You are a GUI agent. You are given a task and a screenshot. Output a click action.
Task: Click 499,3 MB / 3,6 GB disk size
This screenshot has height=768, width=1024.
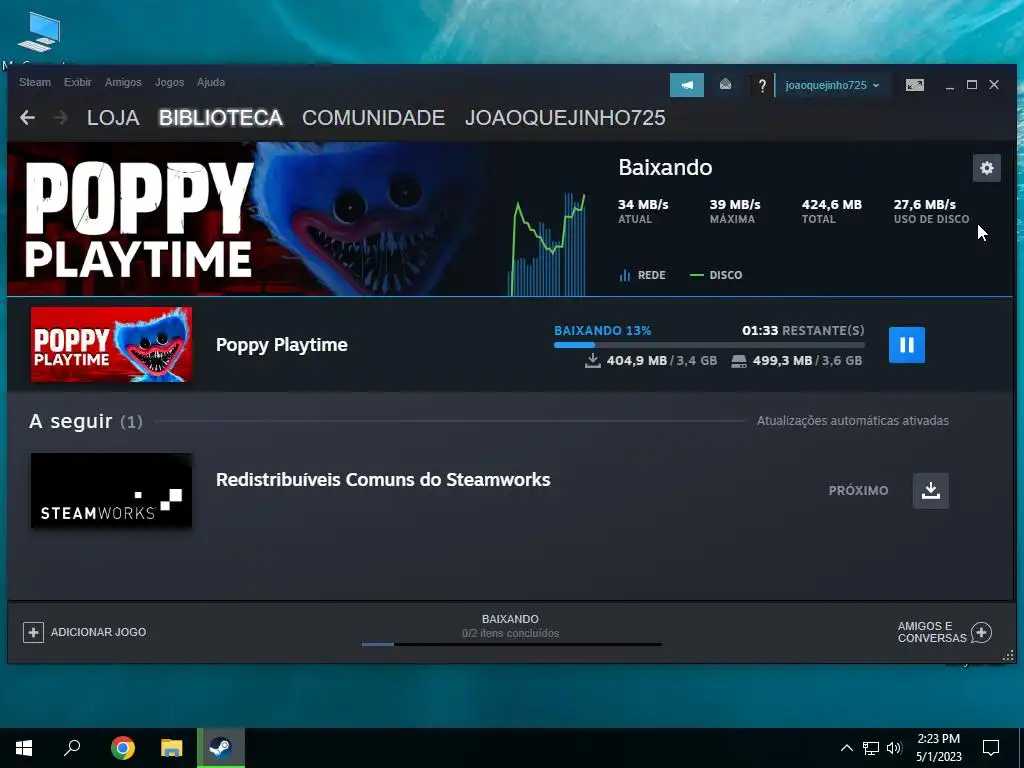click(x=797, y=360)
